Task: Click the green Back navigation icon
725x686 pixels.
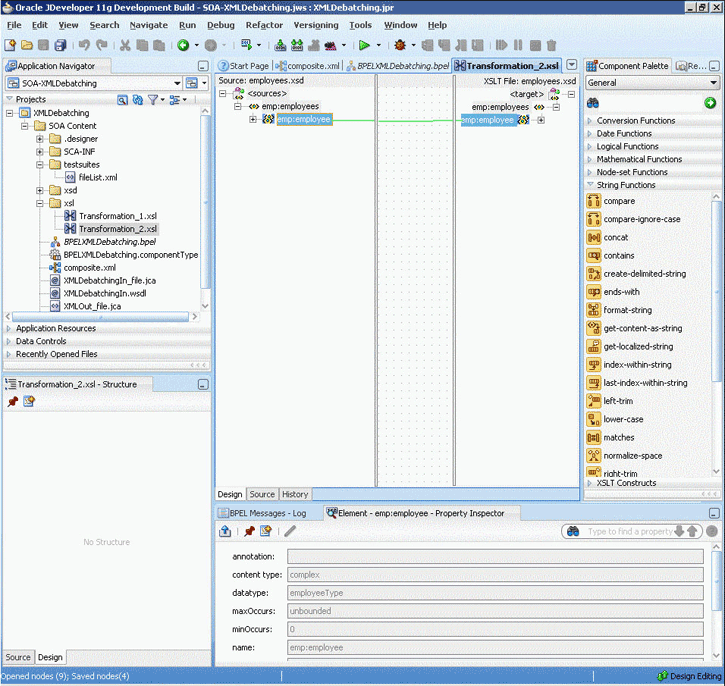Action: coord(183,45)
